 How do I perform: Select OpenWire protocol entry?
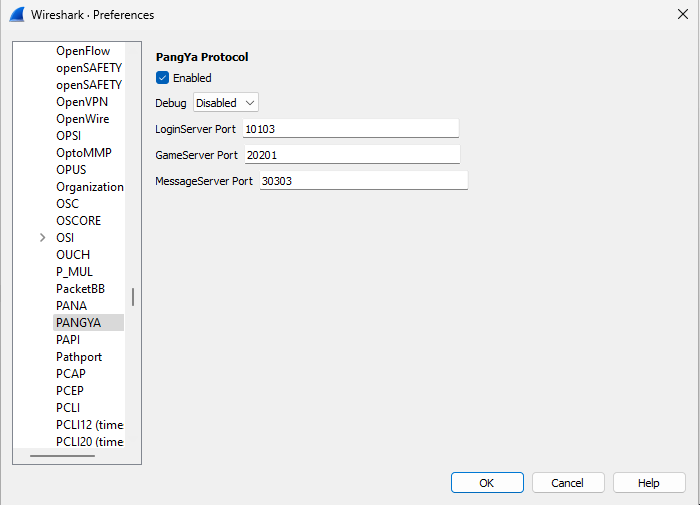click(x=83, y=119)
